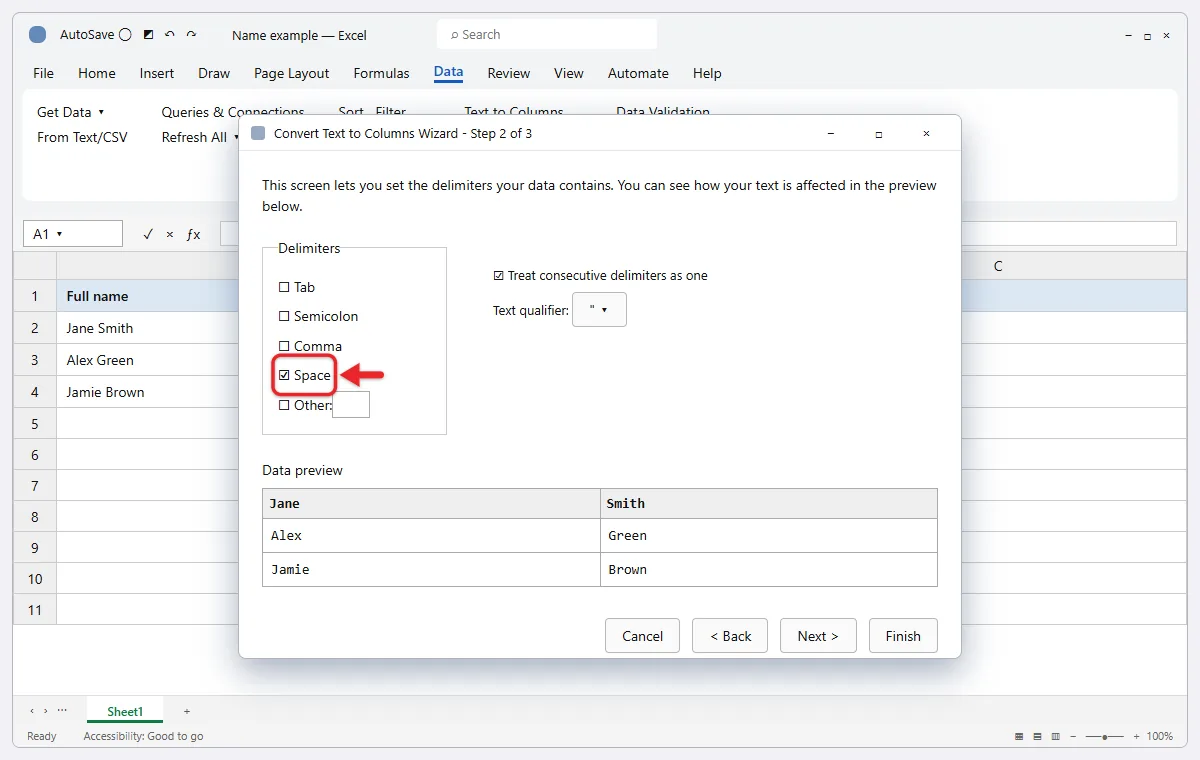
Task: Toggle Treat consecutive delimiters as one
Action: point(499,275)
